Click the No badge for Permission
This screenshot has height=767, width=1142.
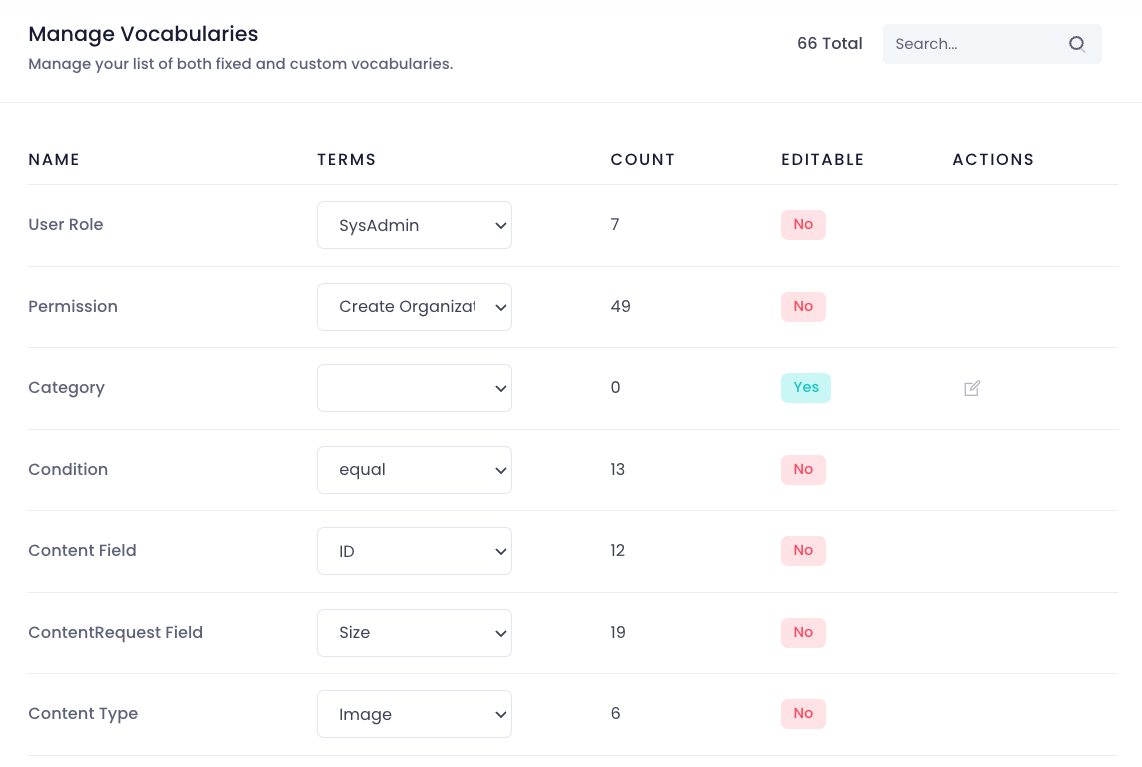803,307
